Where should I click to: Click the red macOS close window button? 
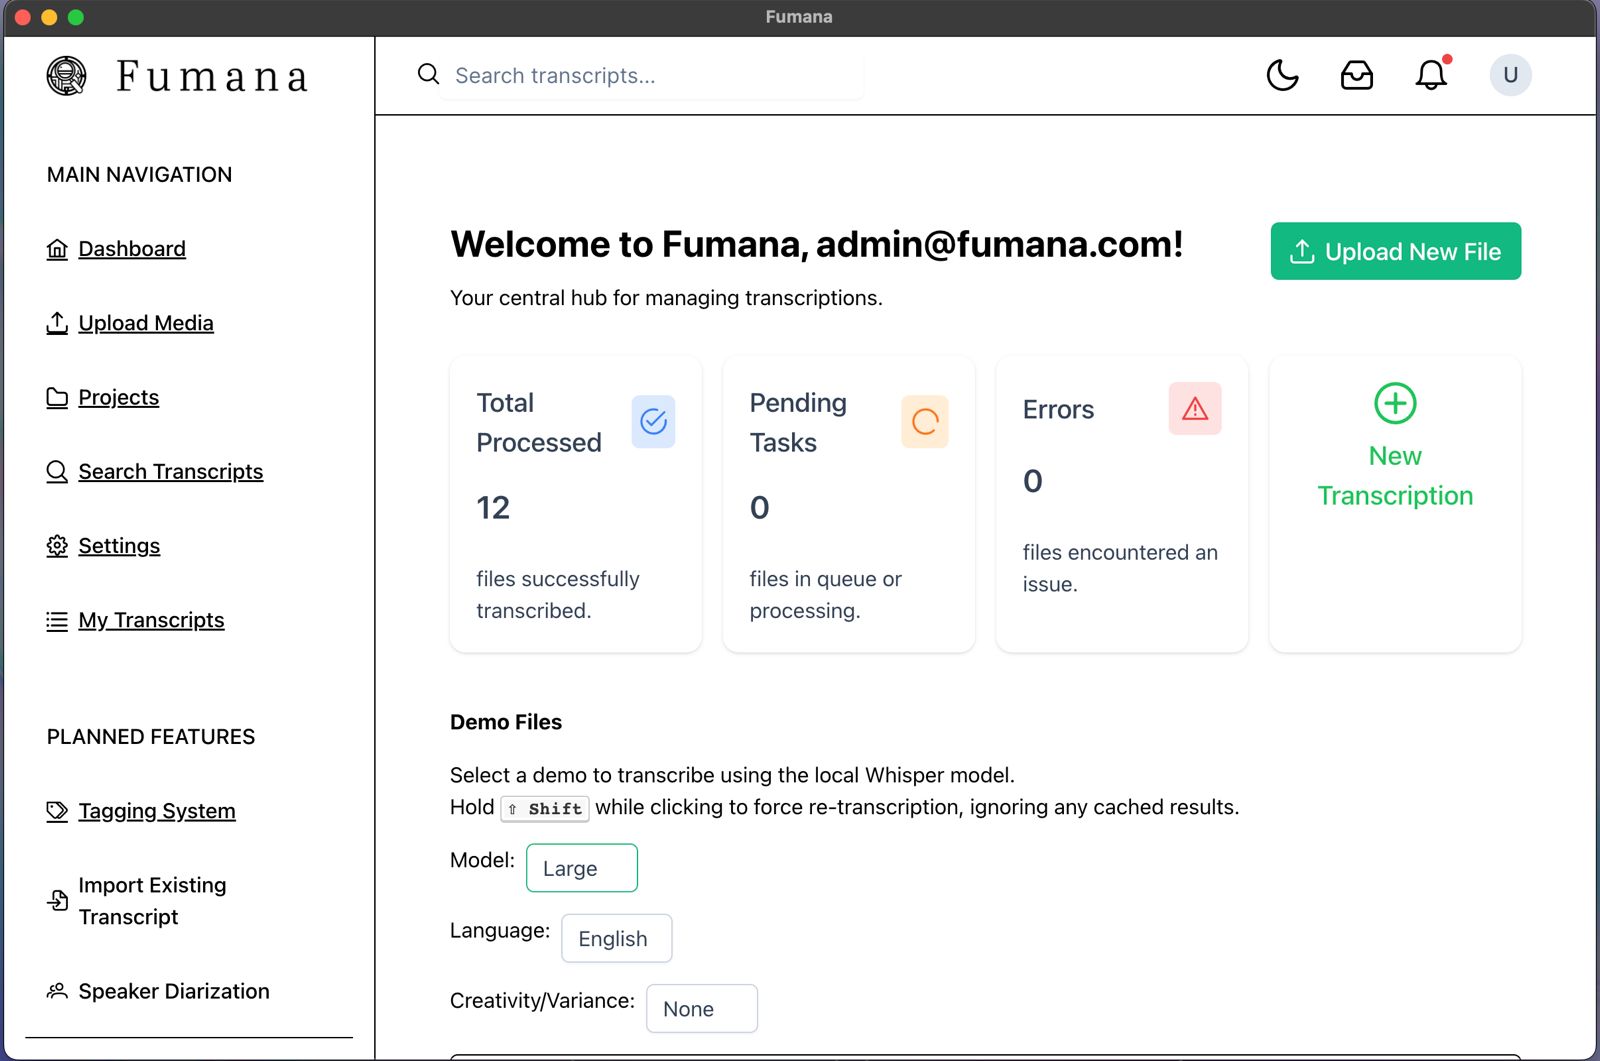point(22,17)
